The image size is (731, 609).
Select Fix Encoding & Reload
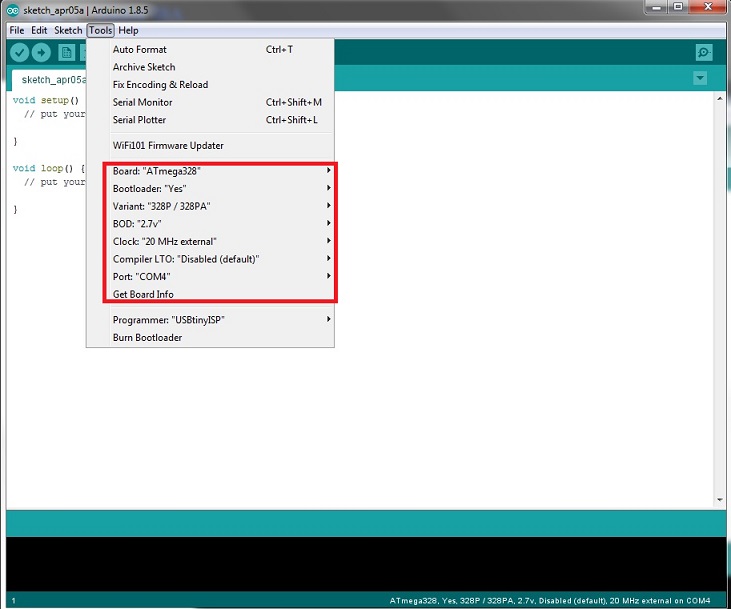(x=210, y=85)
